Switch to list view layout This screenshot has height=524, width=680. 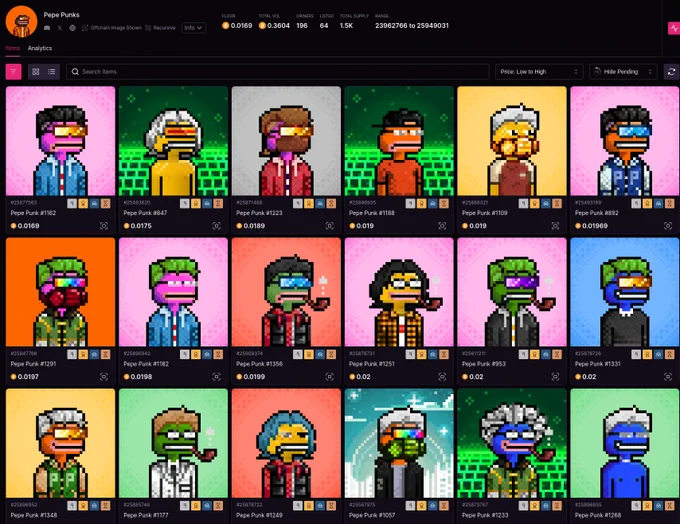pos(52,72)
